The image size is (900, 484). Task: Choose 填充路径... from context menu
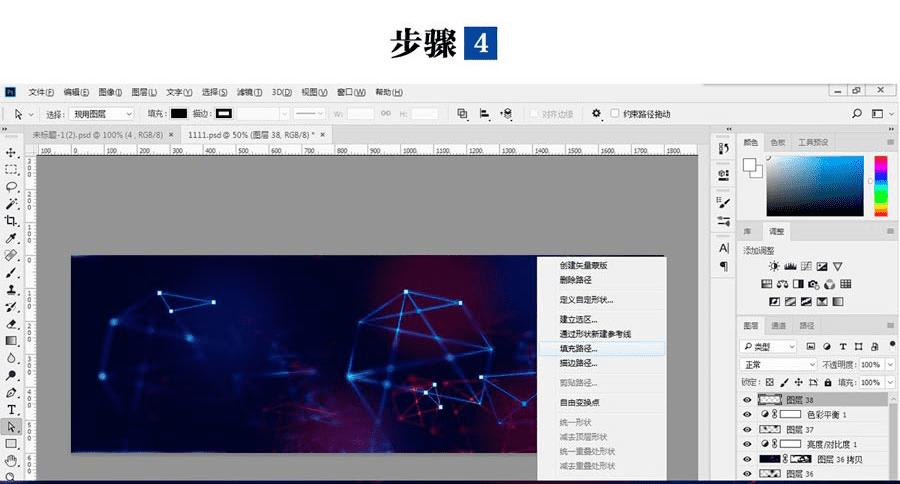(602, 349)
